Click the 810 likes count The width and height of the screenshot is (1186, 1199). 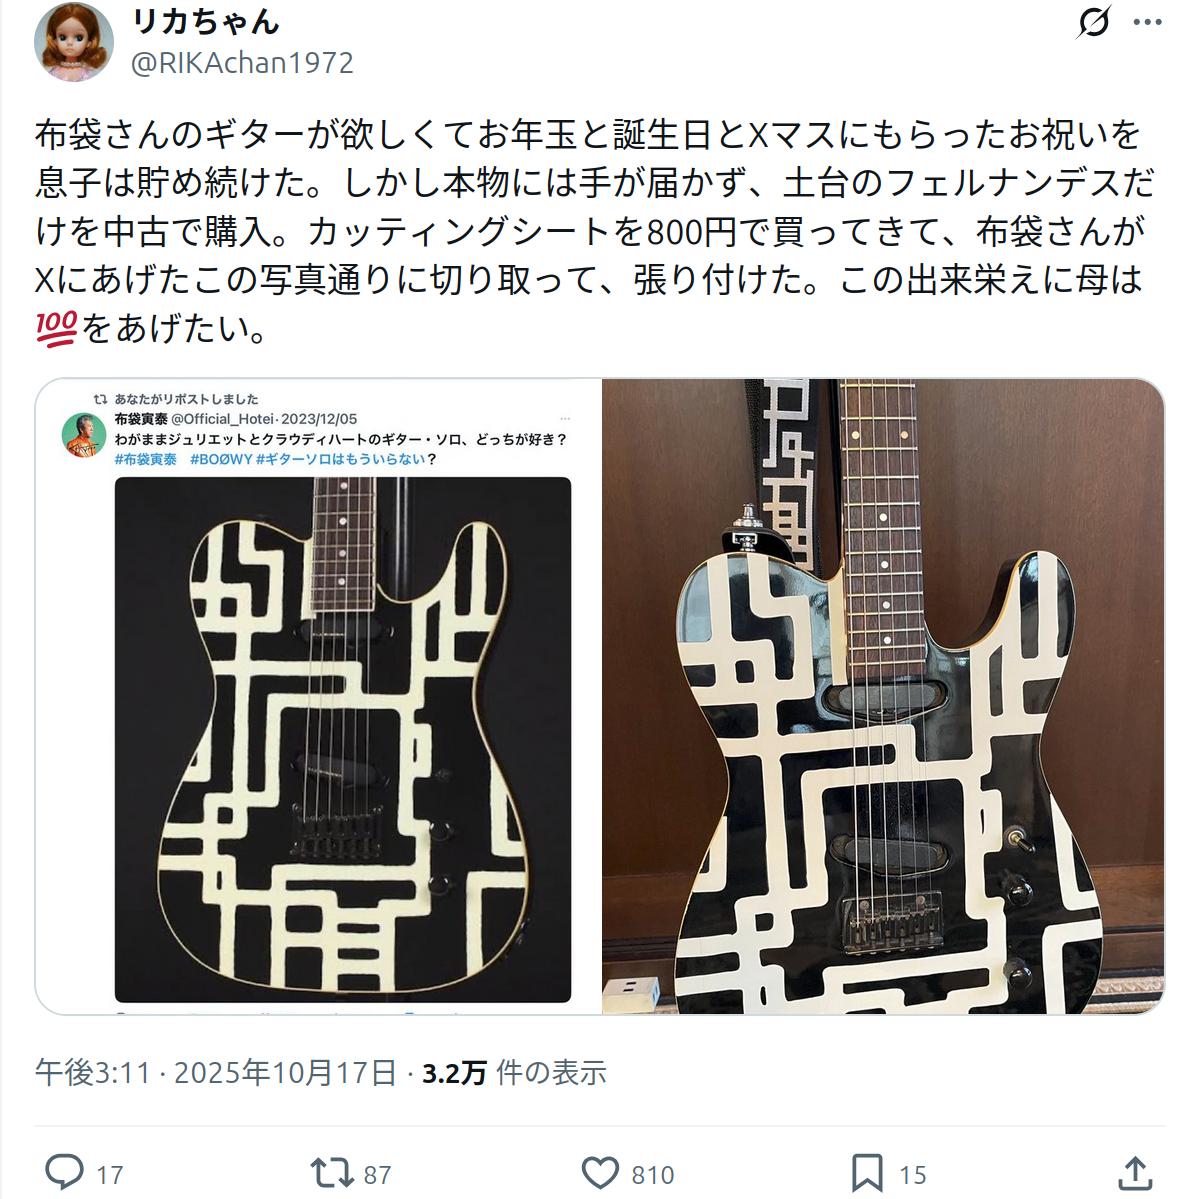coord(652,1175)
